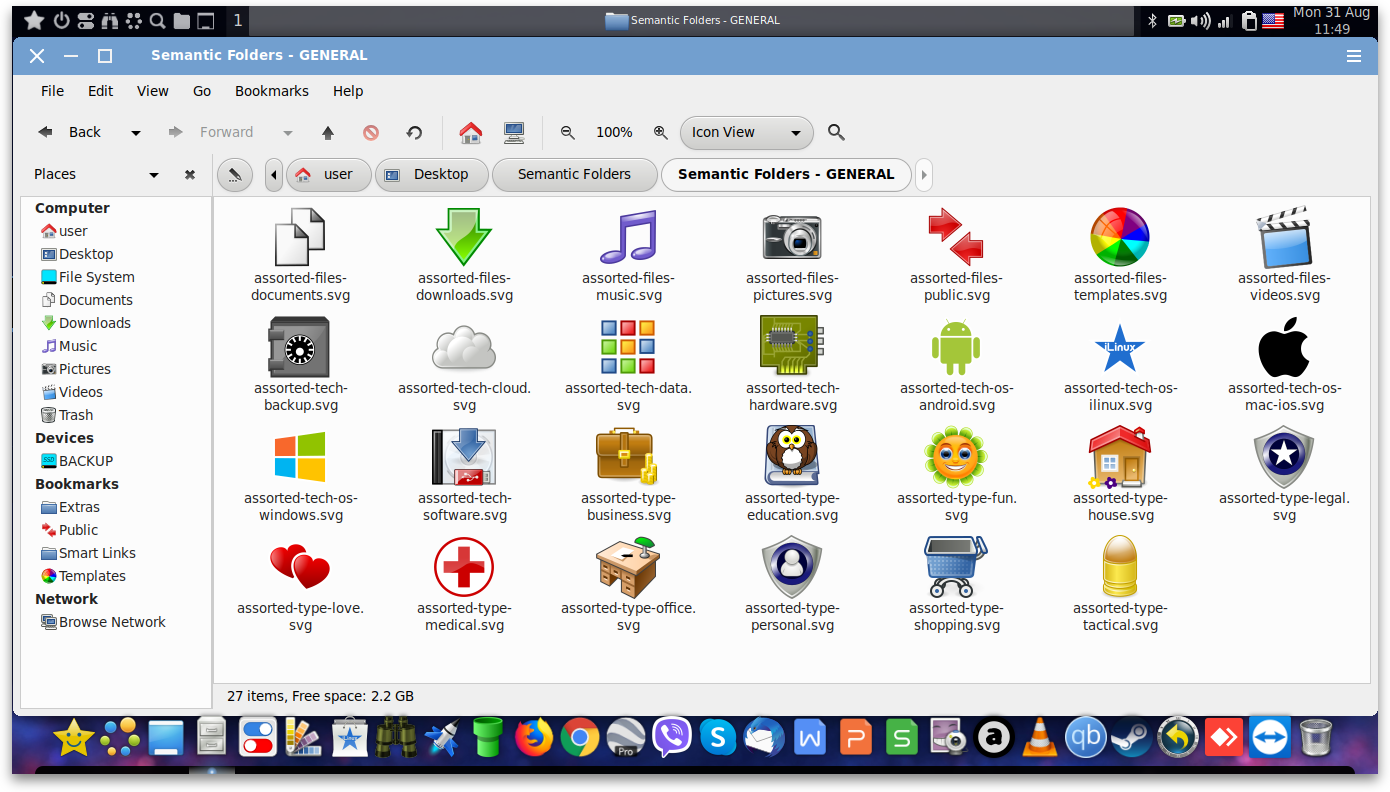Open the Computer location icon
Viewport: 1390px width, 792px height.
click(x=514, y=132)
